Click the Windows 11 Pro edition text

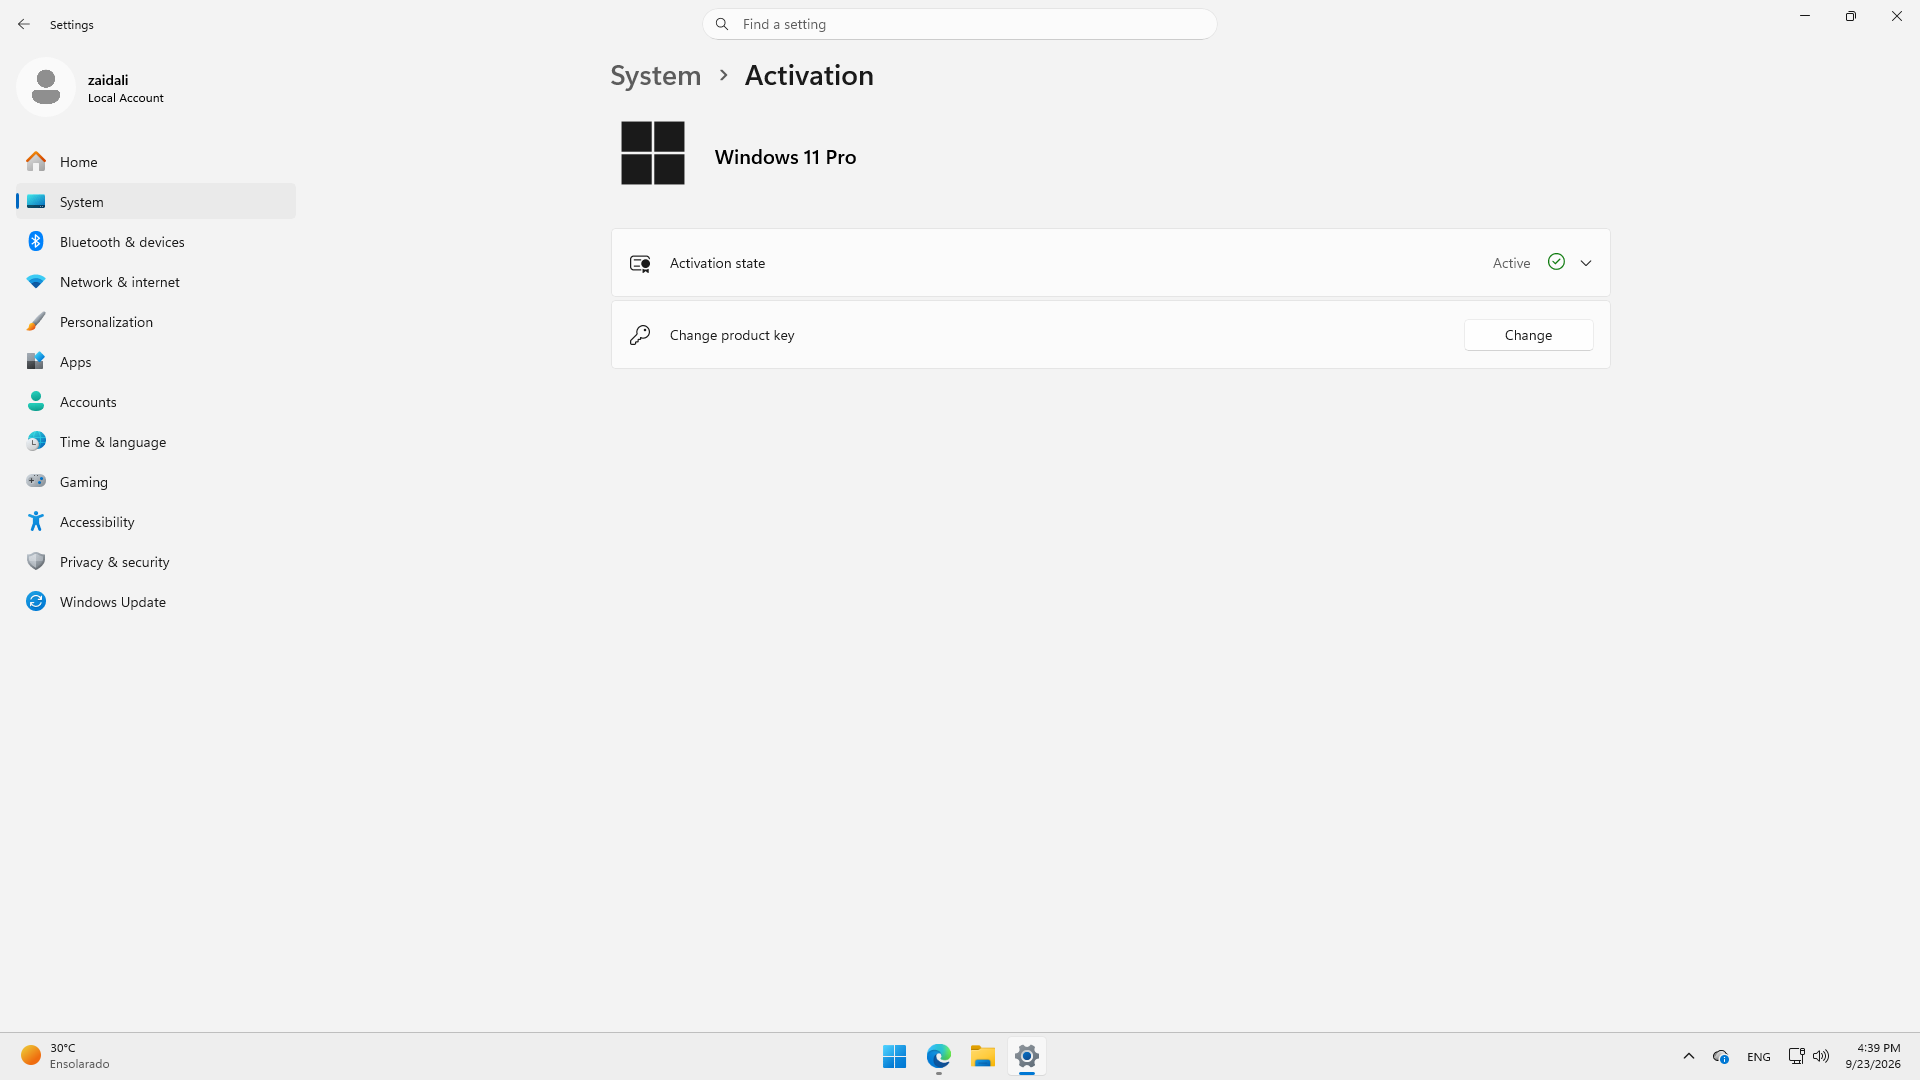(785, 157)
